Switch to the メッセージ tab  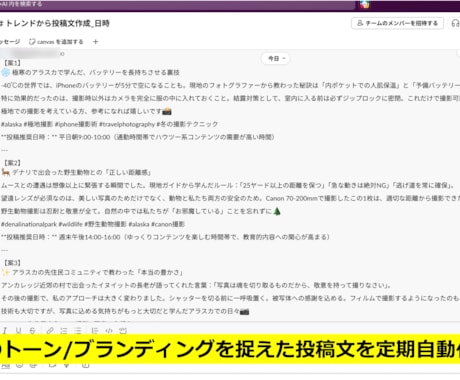point(10,42)
